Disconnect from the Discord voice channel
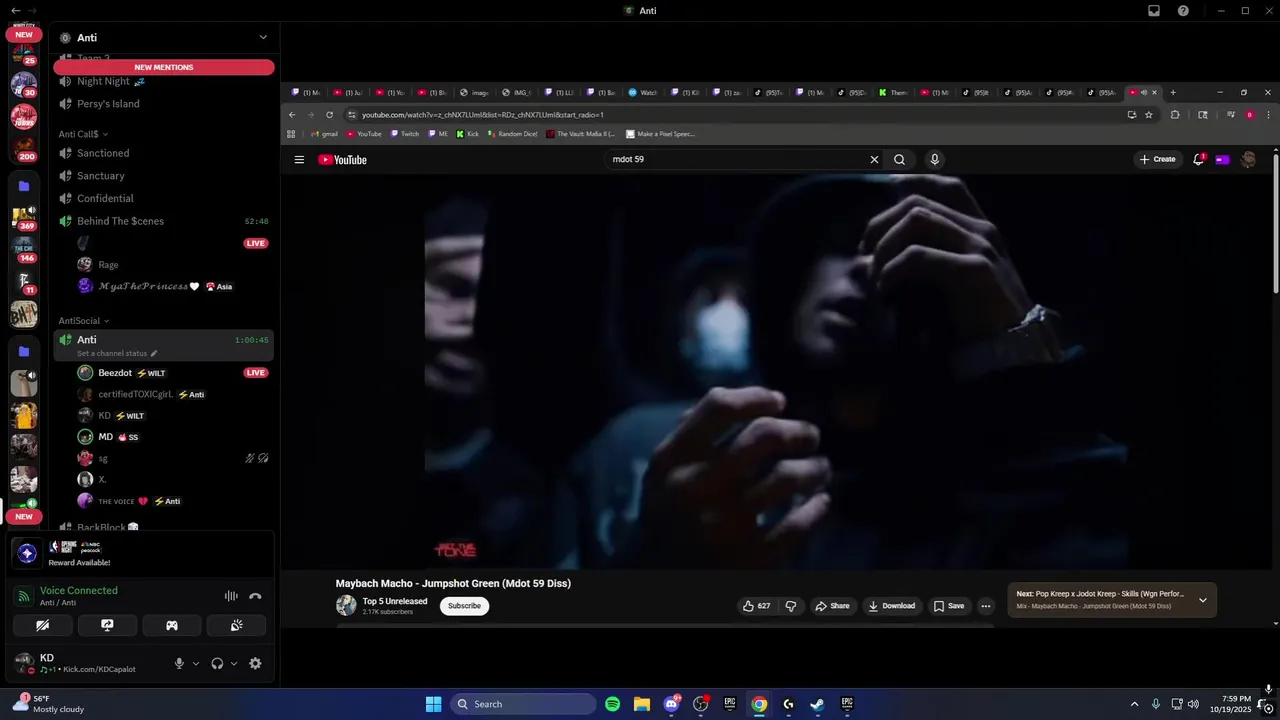 pyautogui.click(x=255, y=596)
